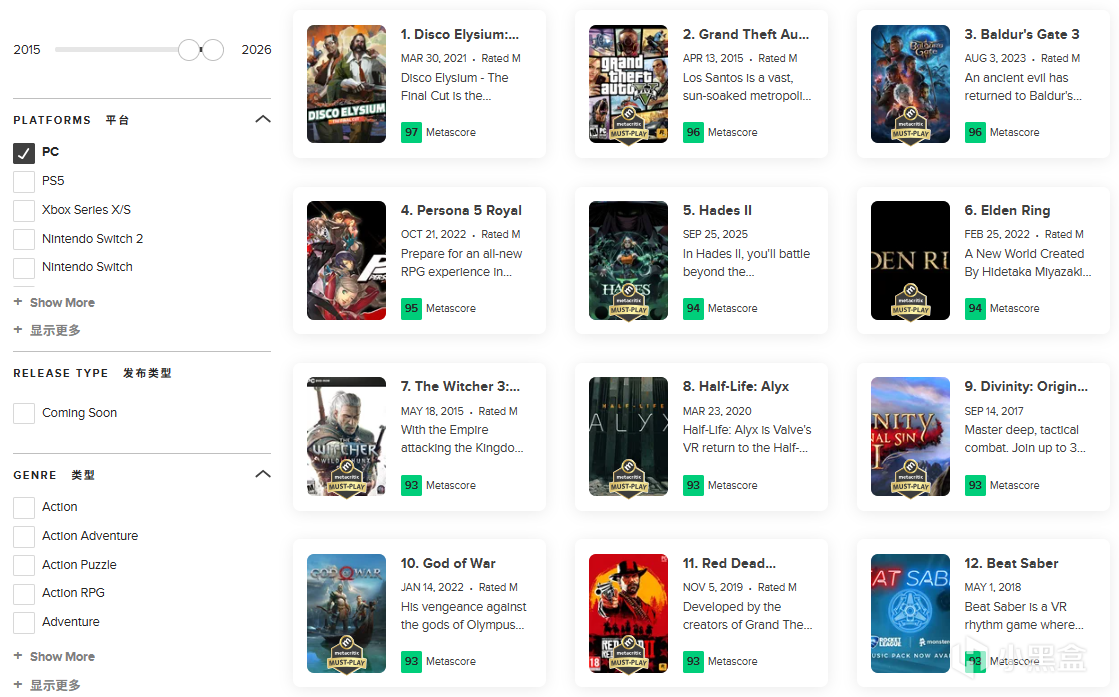The width and height of the screenshot is (1119, 697).
Task: Click the left handle of the year slider
Action: tap(189, 49)
